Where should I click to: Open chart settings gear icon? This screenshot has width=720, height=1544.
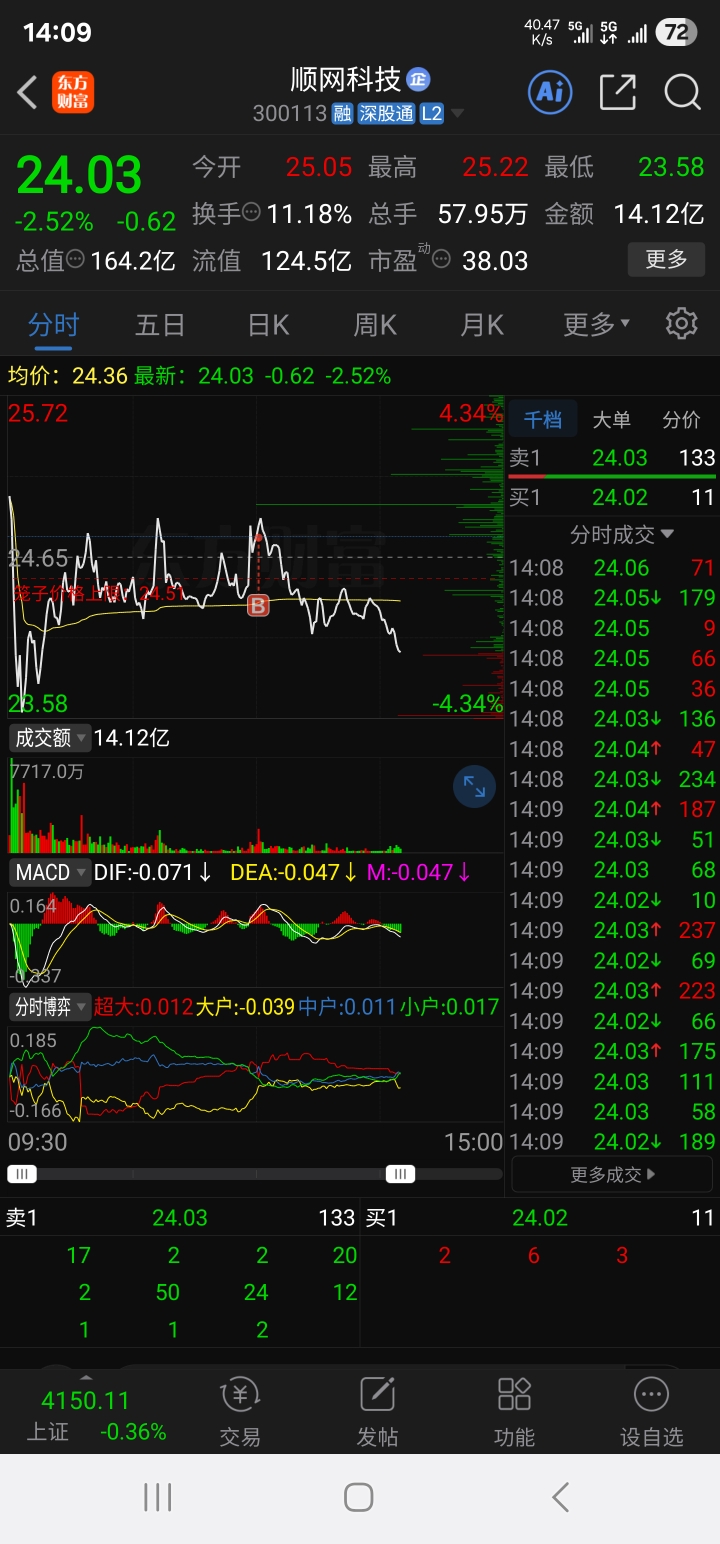pos(681,324)
